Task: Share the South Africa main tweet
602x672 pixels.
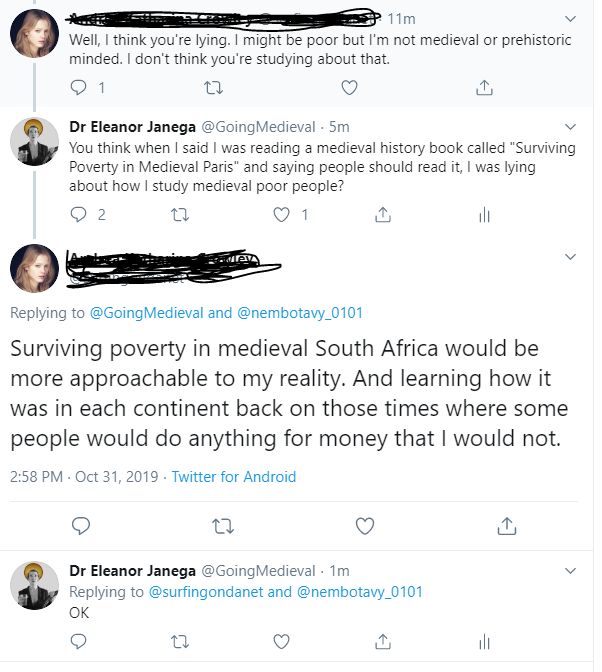Action: click(x=507, y=526)
